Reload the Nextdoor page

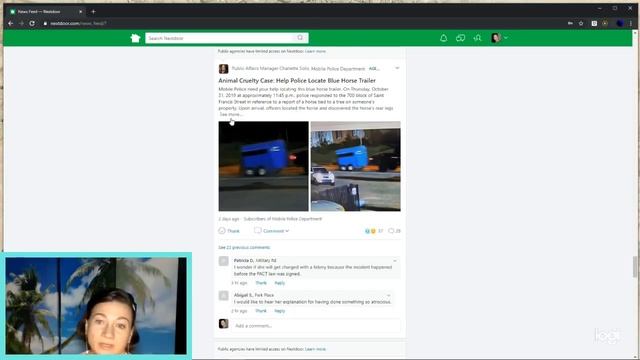click(x=32, y=23)
